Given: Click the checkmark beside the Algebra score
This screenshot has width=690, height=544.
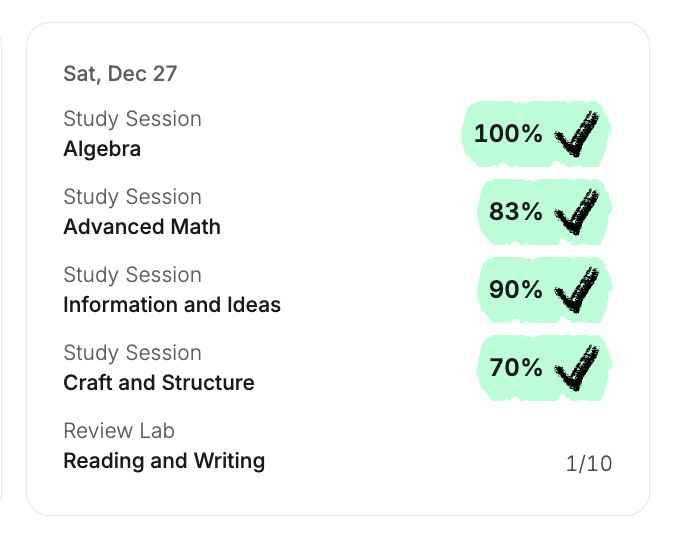Looking at the screenshot, I should (x=579, y=133).
